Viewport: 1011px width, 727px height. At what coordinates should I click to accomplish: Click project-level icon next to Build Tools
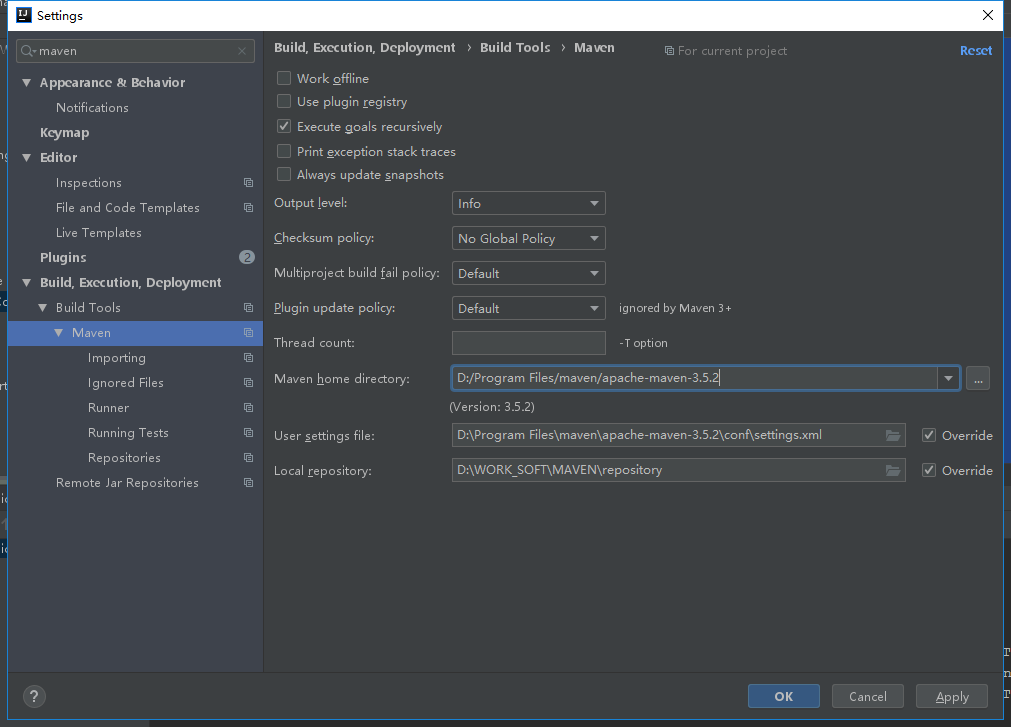(x=248, y=308)
